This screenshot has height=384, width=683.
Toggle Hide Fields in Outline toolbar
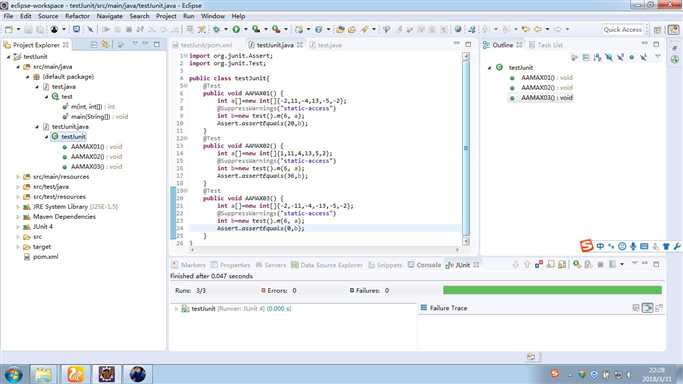coord(609,57)
